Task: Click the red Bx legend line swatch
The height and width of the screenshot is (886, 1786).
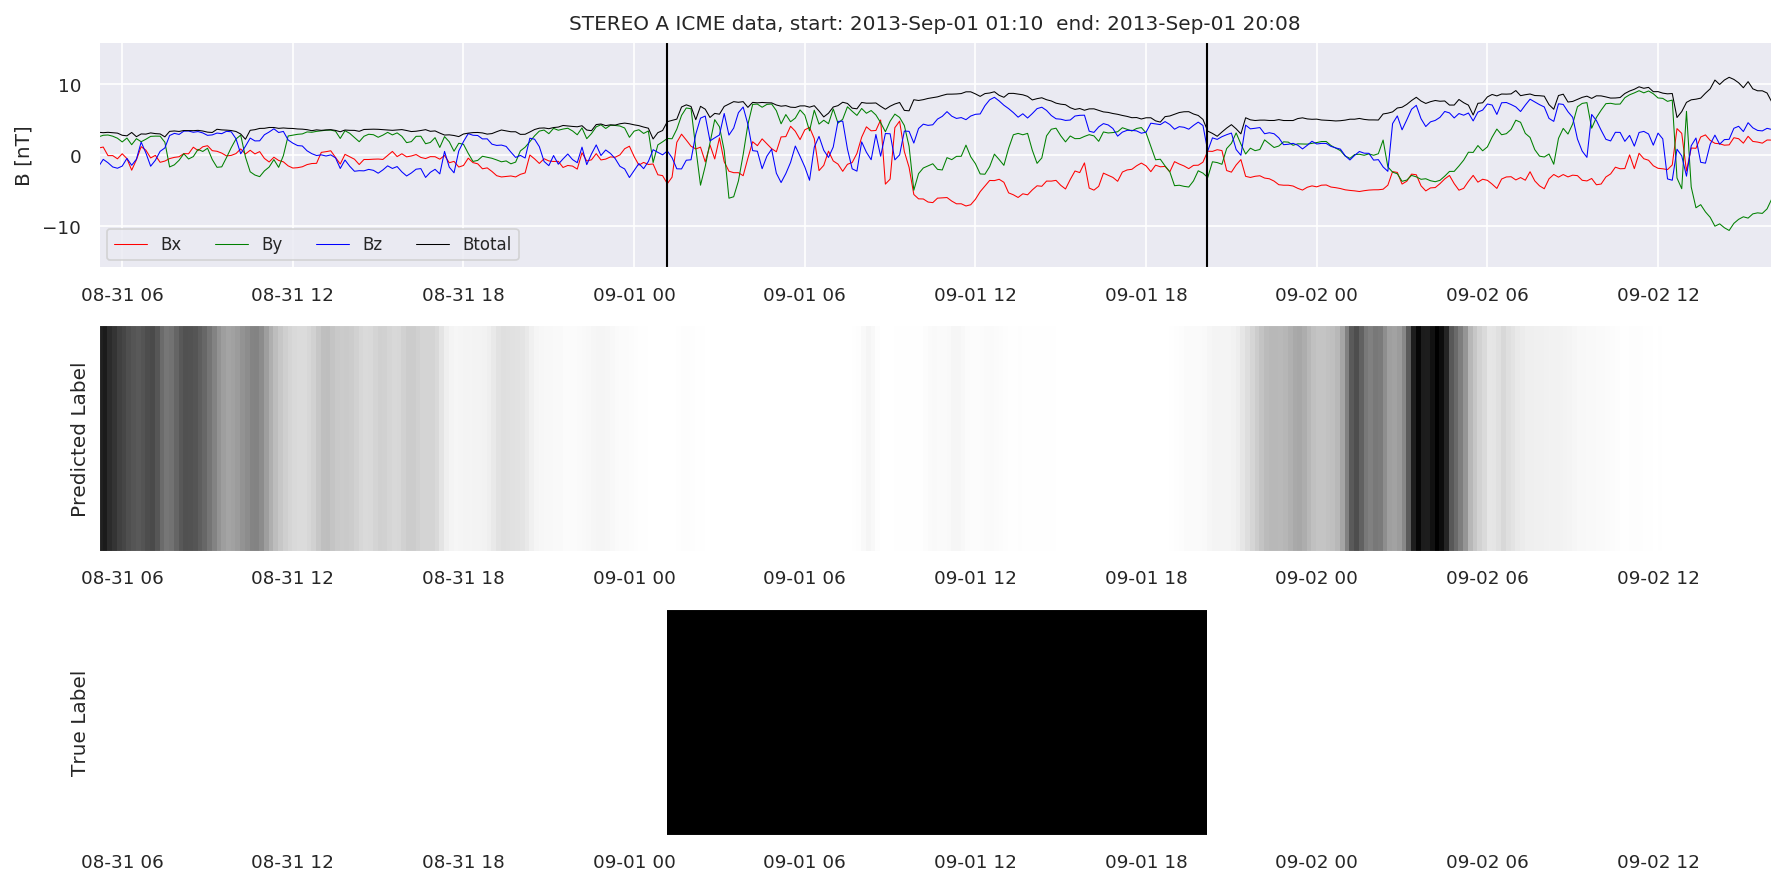Action: pyautogui.click(x=132, y=245)
